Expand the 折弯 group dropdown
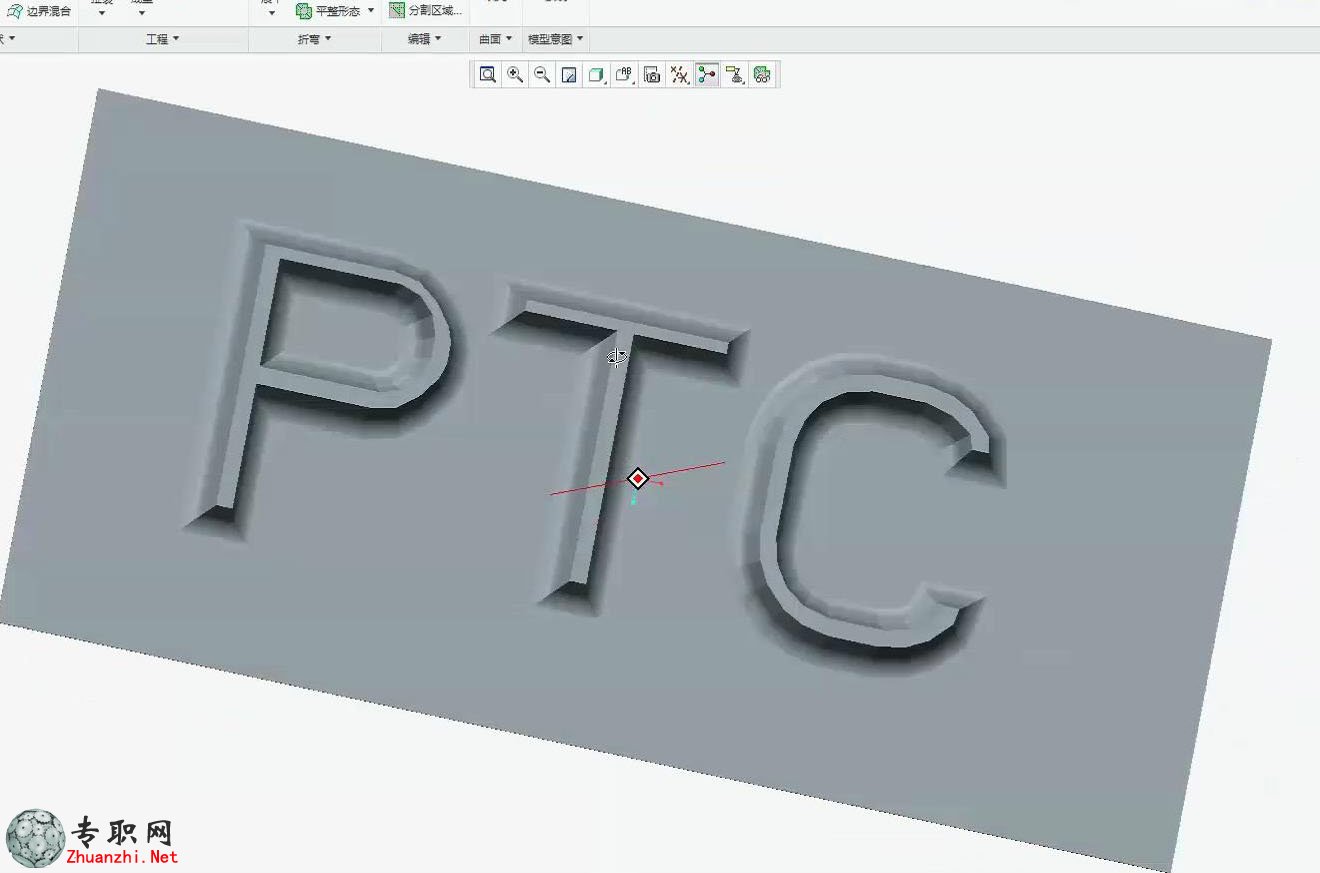 (x=314, y=39)
